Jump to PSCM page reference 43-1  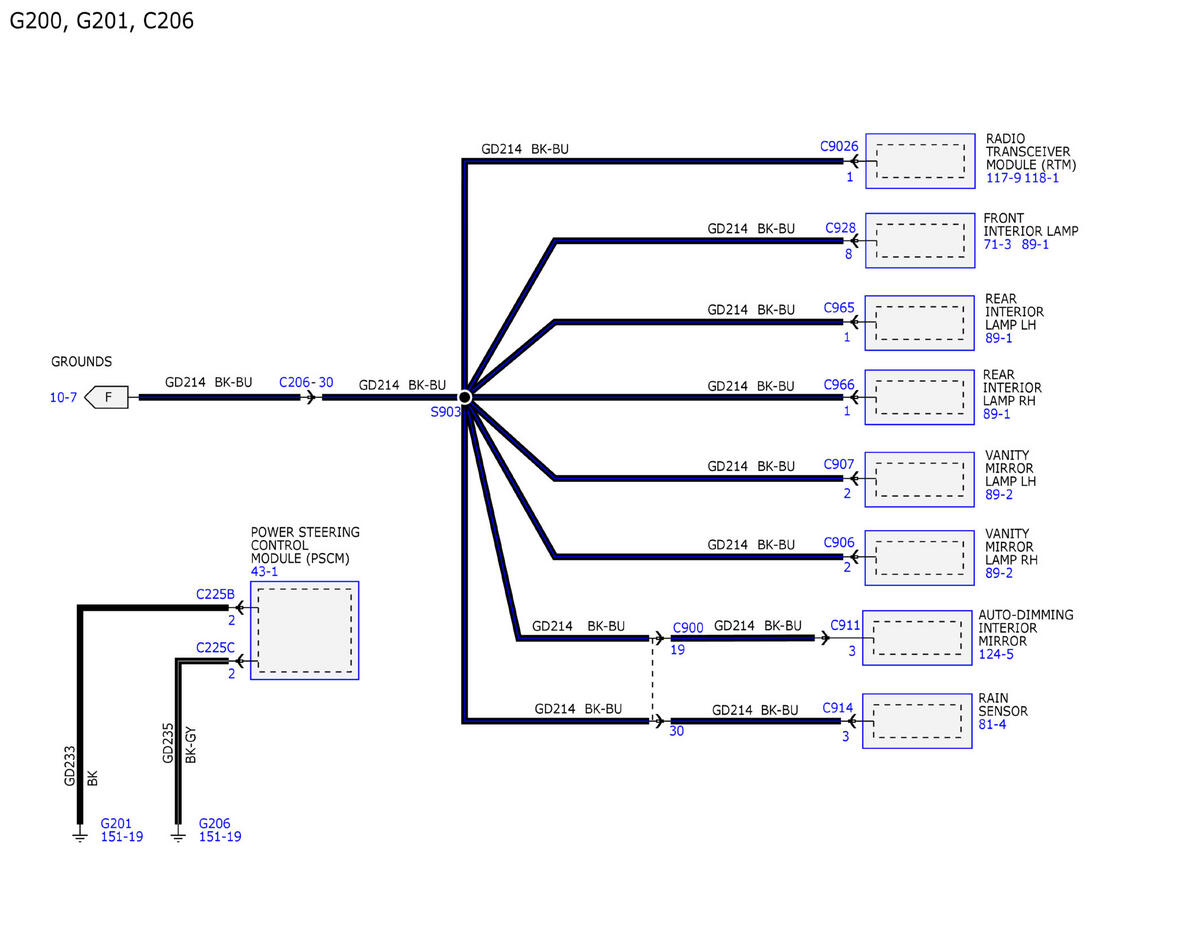[x=265, y=570]
